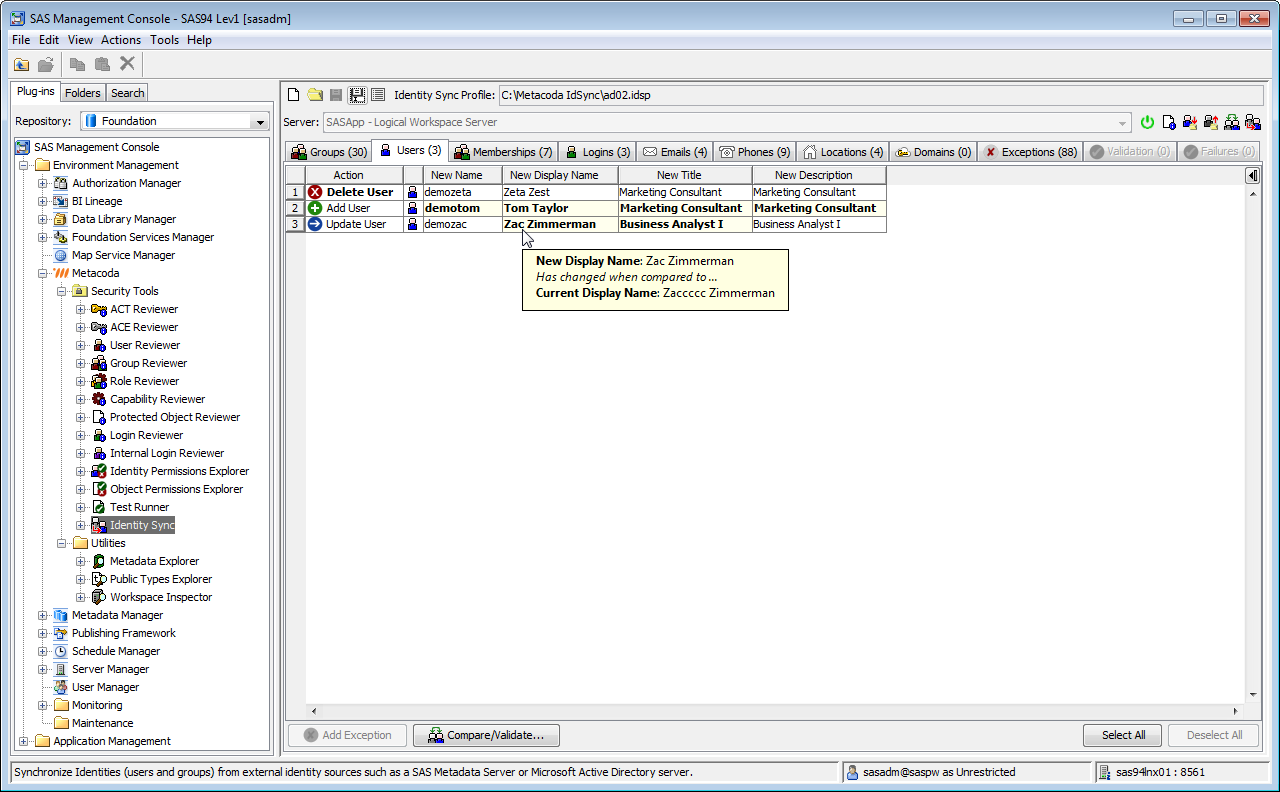
Task: Click the Business Analyst I title cell
Action: pos(685,224)
